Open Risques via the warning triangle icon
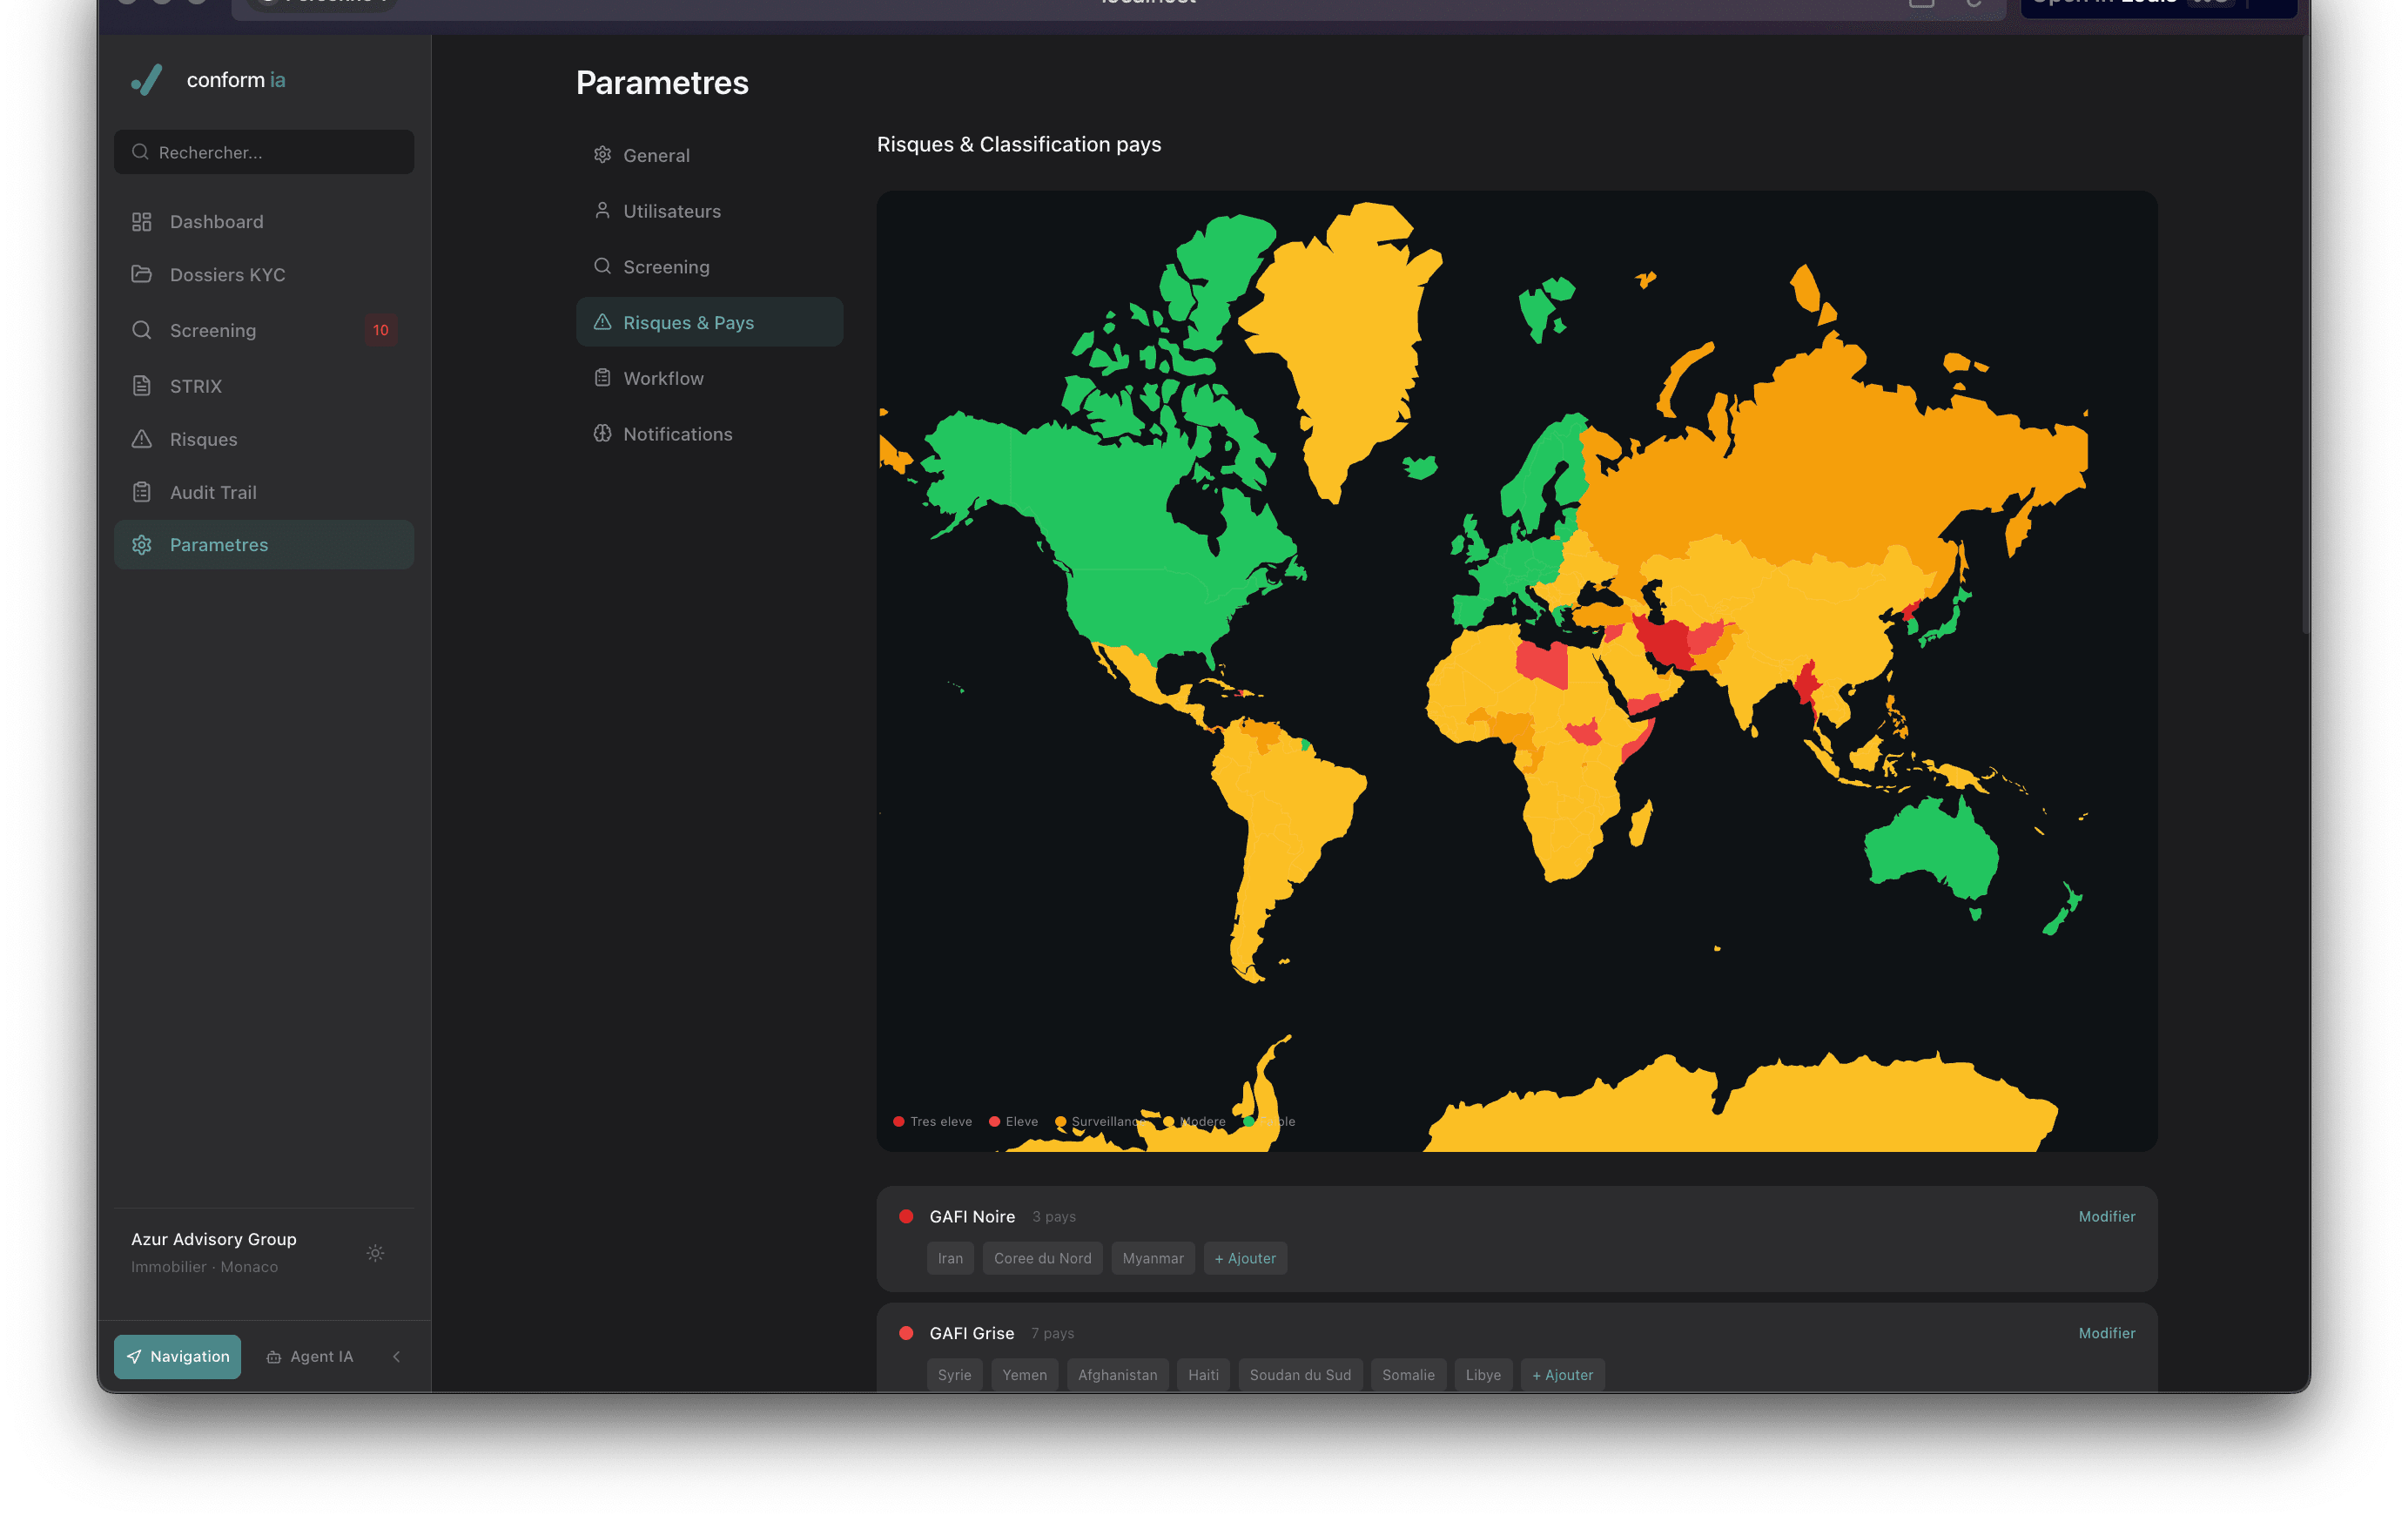 pyautogui.click(x=141, y=438)
